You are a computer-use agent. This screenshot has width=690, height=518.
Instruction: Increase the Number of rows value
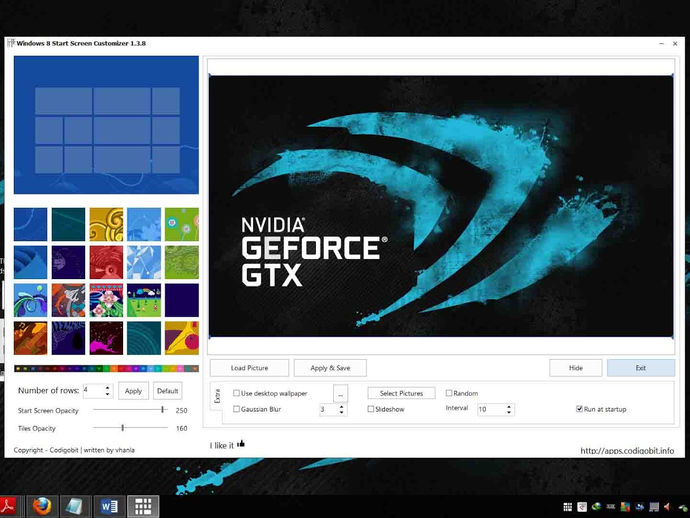[x=107, y=388]
